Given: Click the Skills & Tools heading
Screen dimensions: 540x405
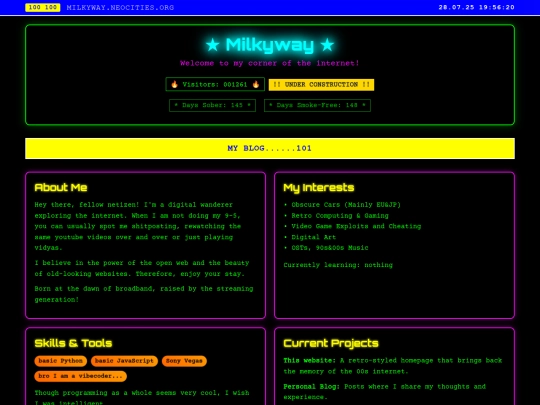Looking at the screenshot, I should coord(73,343).
